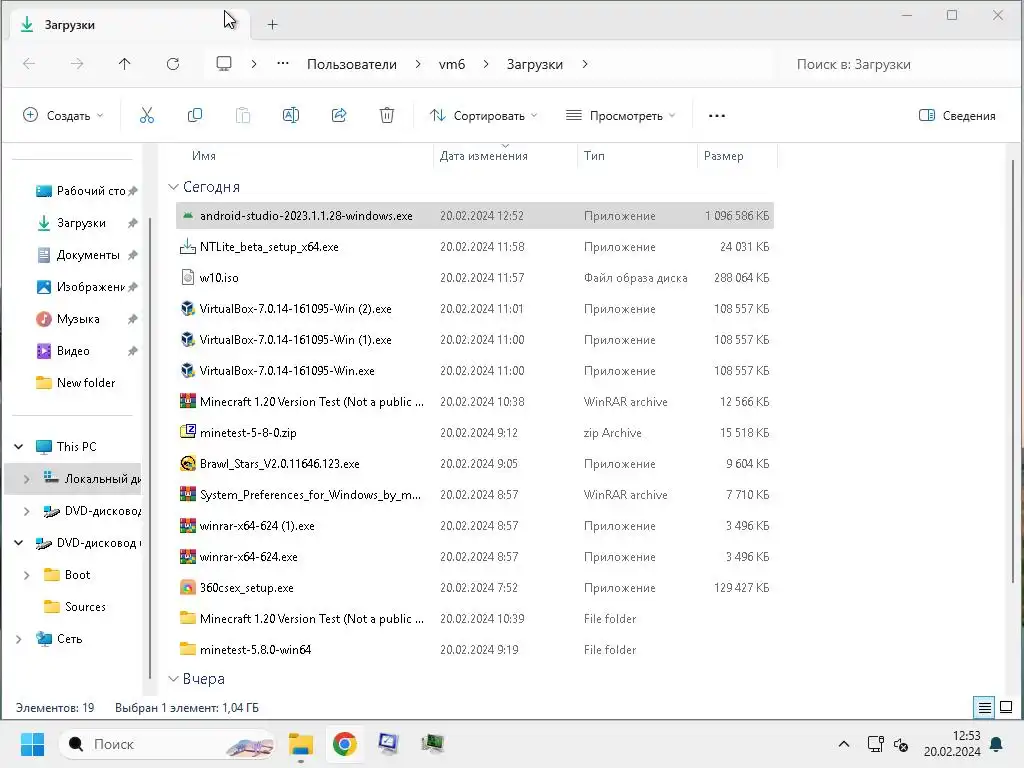The height and width of the screenshot is (768, 1024).
Task: Open the three-dot more options menu
Action: coord(716,116)
